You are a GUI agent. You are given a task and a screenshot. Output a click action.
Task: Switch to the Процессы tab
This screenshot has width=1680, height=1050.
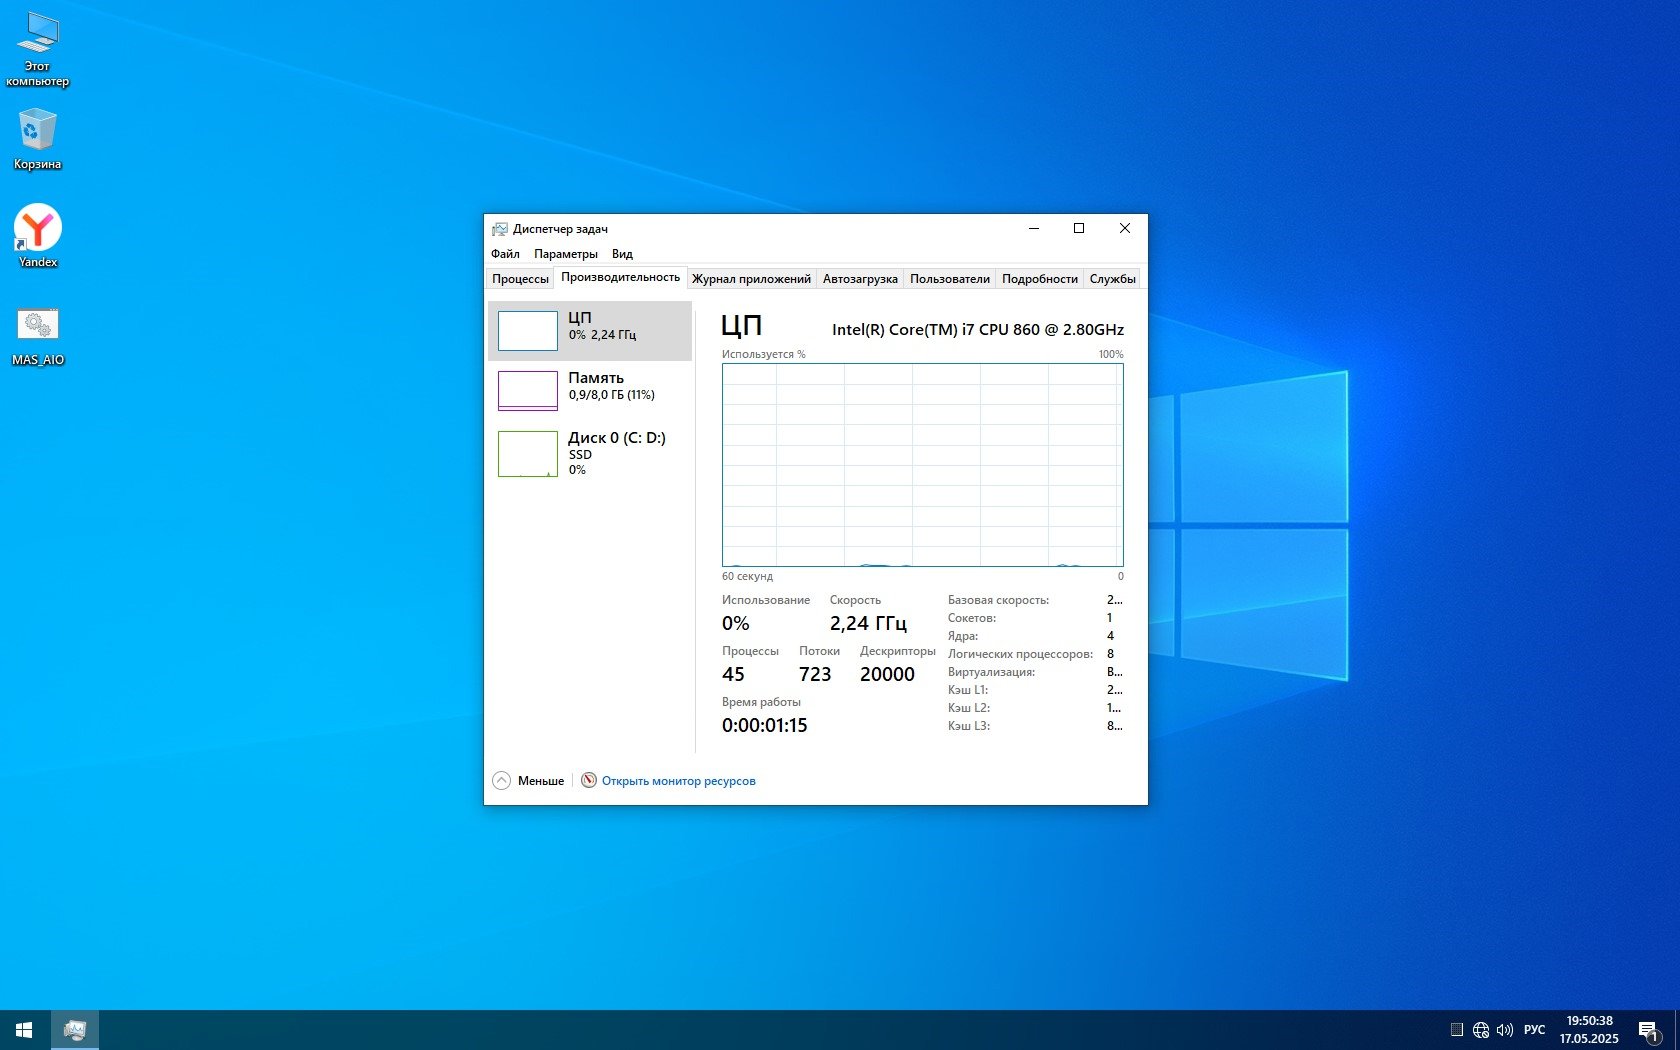[x=520, y=279]
